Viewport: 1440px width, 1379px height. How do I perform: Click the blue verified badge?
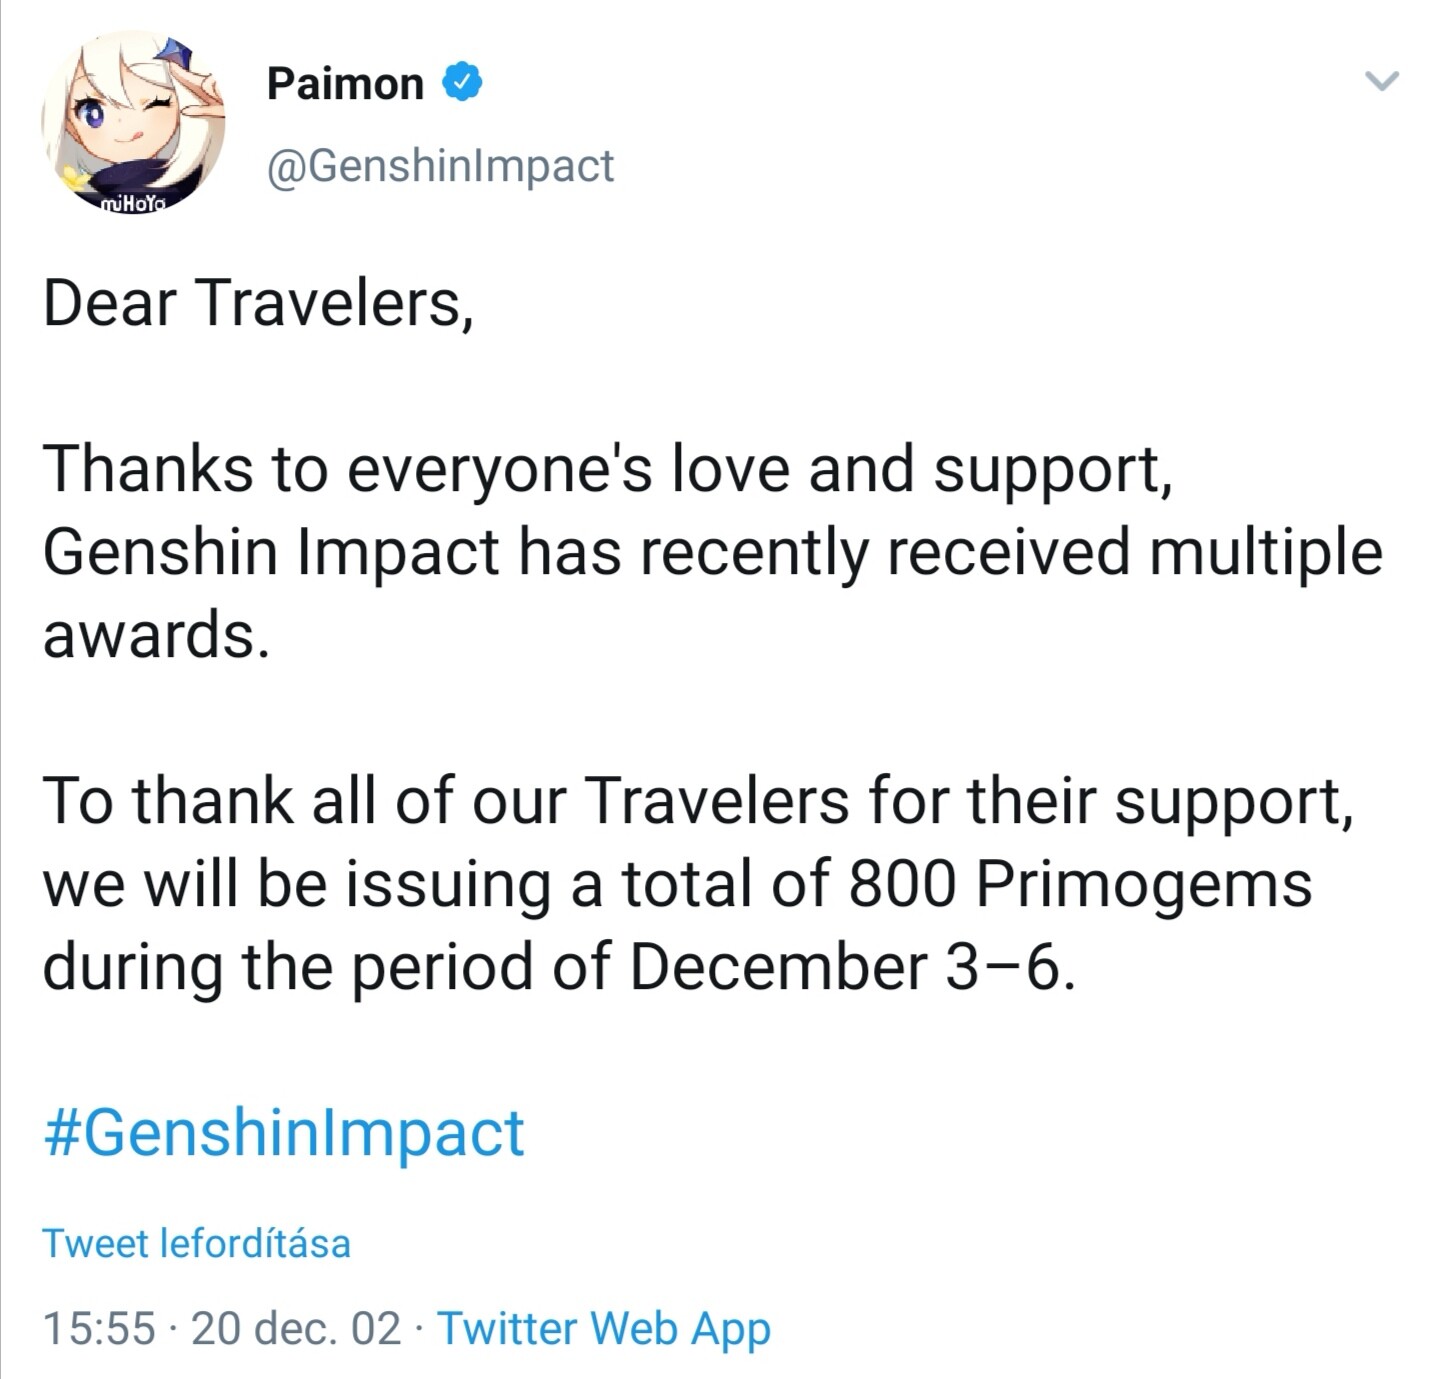[x=462, y=82]
